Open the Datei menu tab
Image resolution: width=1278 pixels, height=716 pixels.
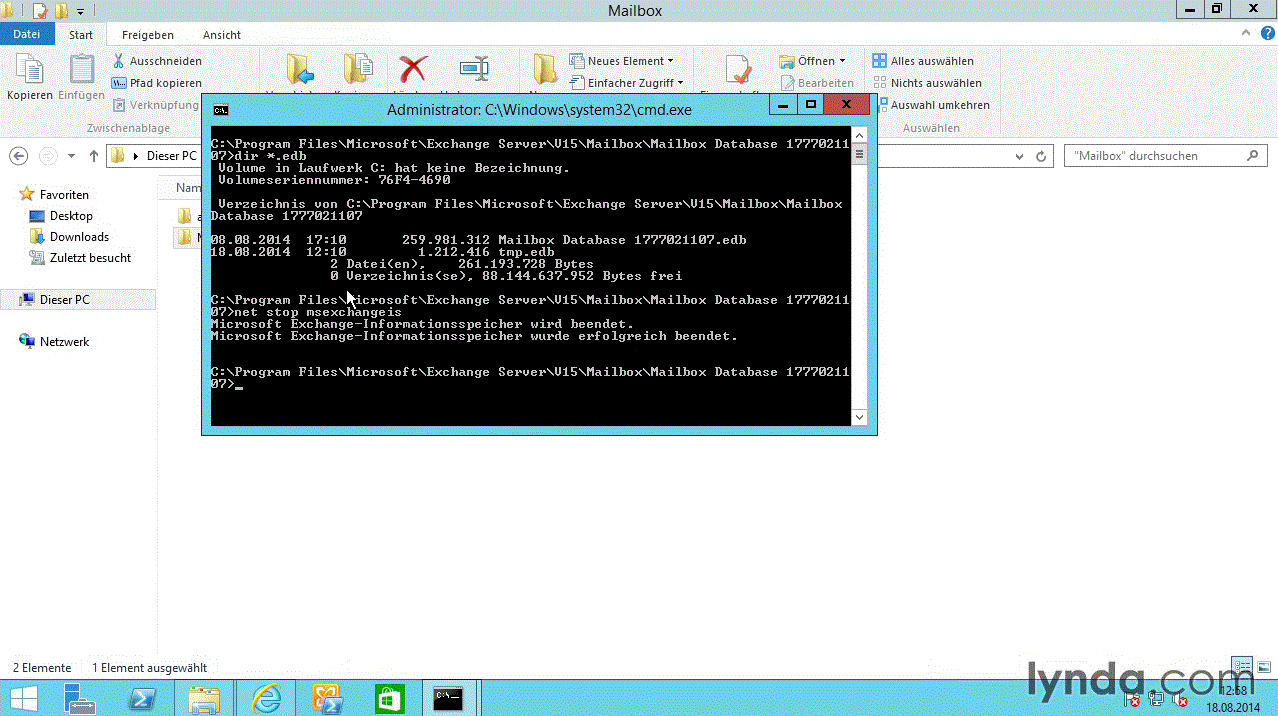click(x=27, y=34)
